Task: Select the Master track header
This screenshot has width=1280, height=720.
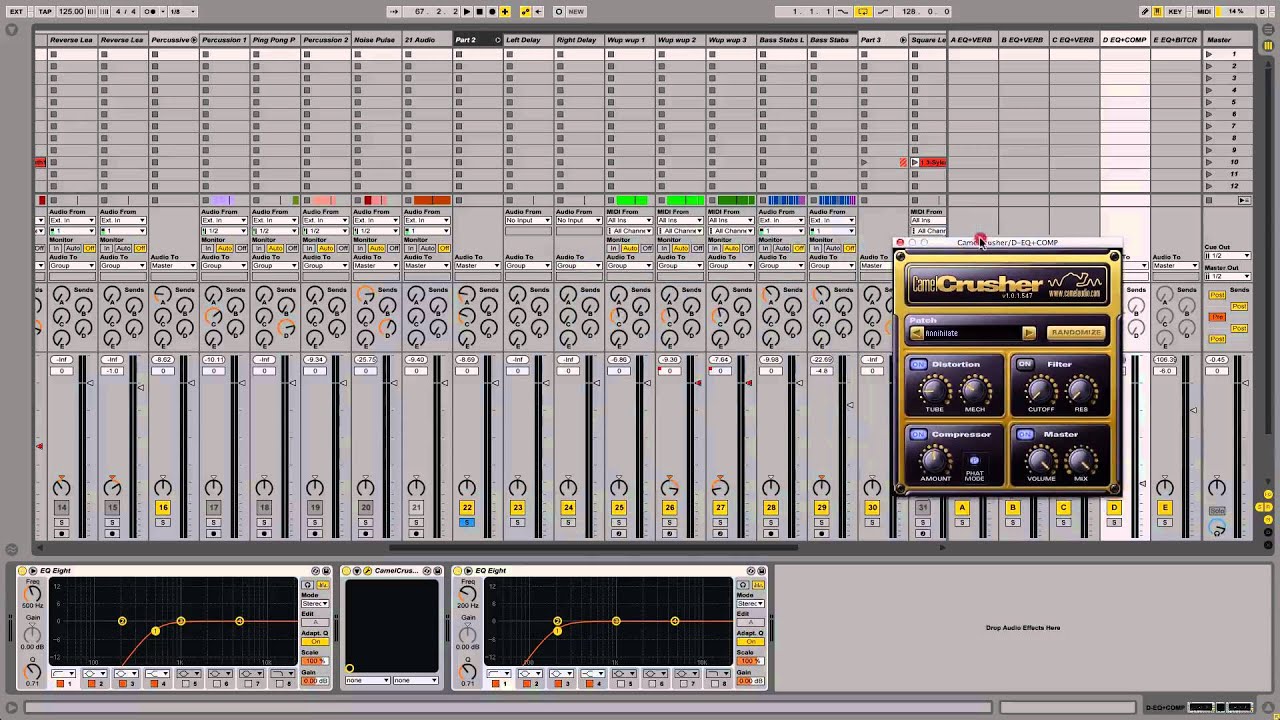Action: pyautogui.click(x=1227, y=40)
